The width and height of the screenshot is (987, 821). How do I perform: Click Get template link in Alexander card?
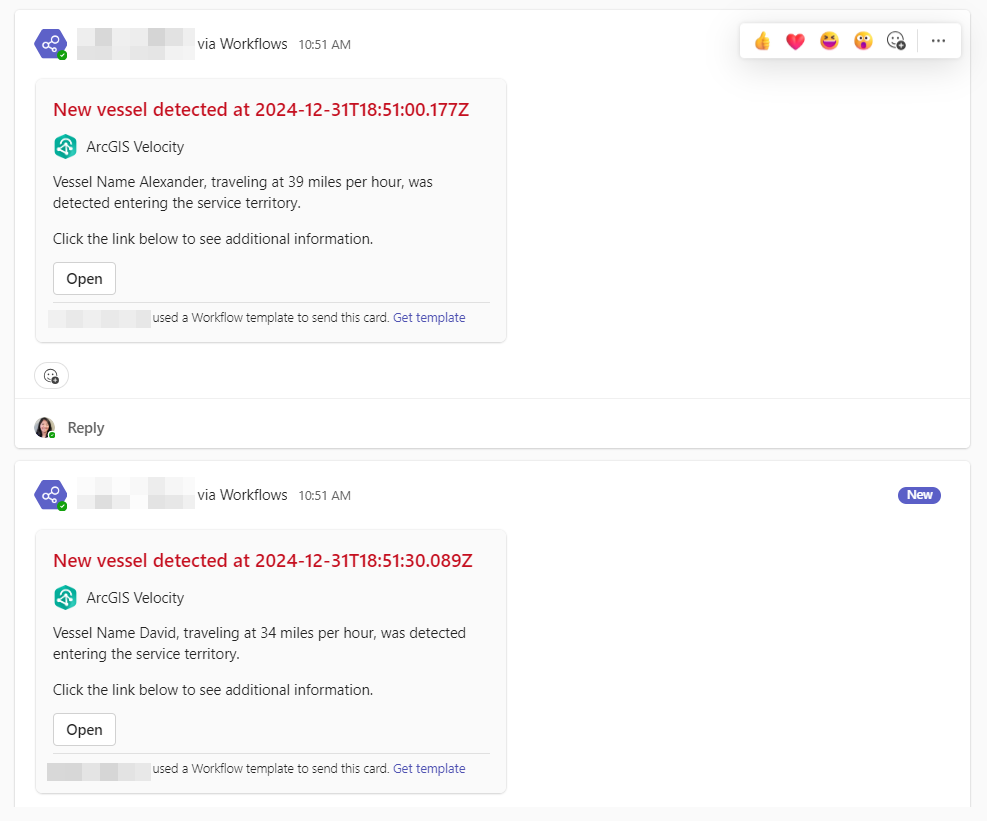tap(429, 318)
